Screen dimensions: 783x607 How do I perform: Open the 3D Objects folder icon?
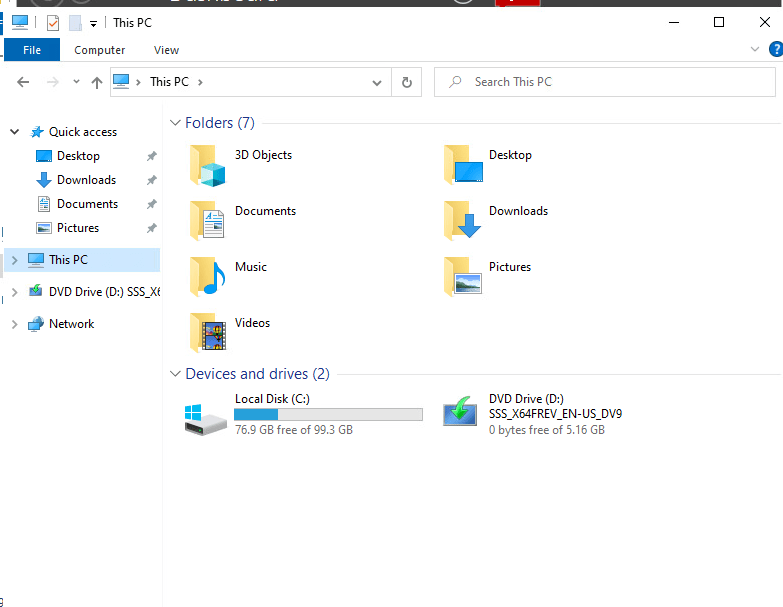coord(207,165)
